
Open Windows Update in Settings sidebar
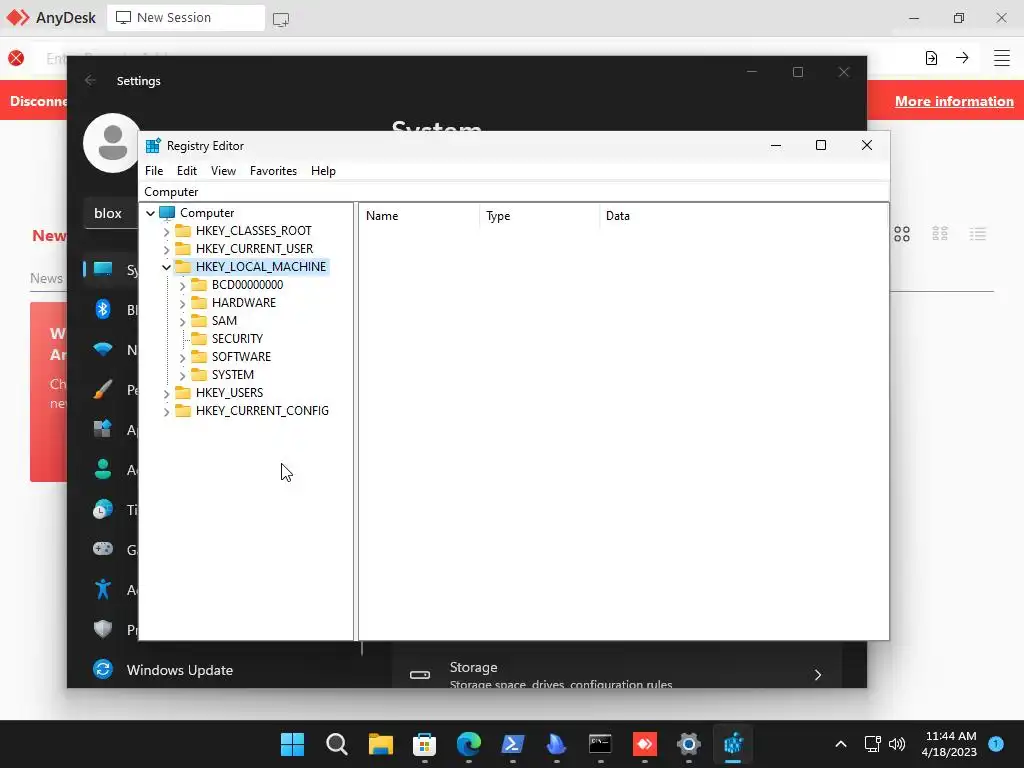click(x=180, y=670)
